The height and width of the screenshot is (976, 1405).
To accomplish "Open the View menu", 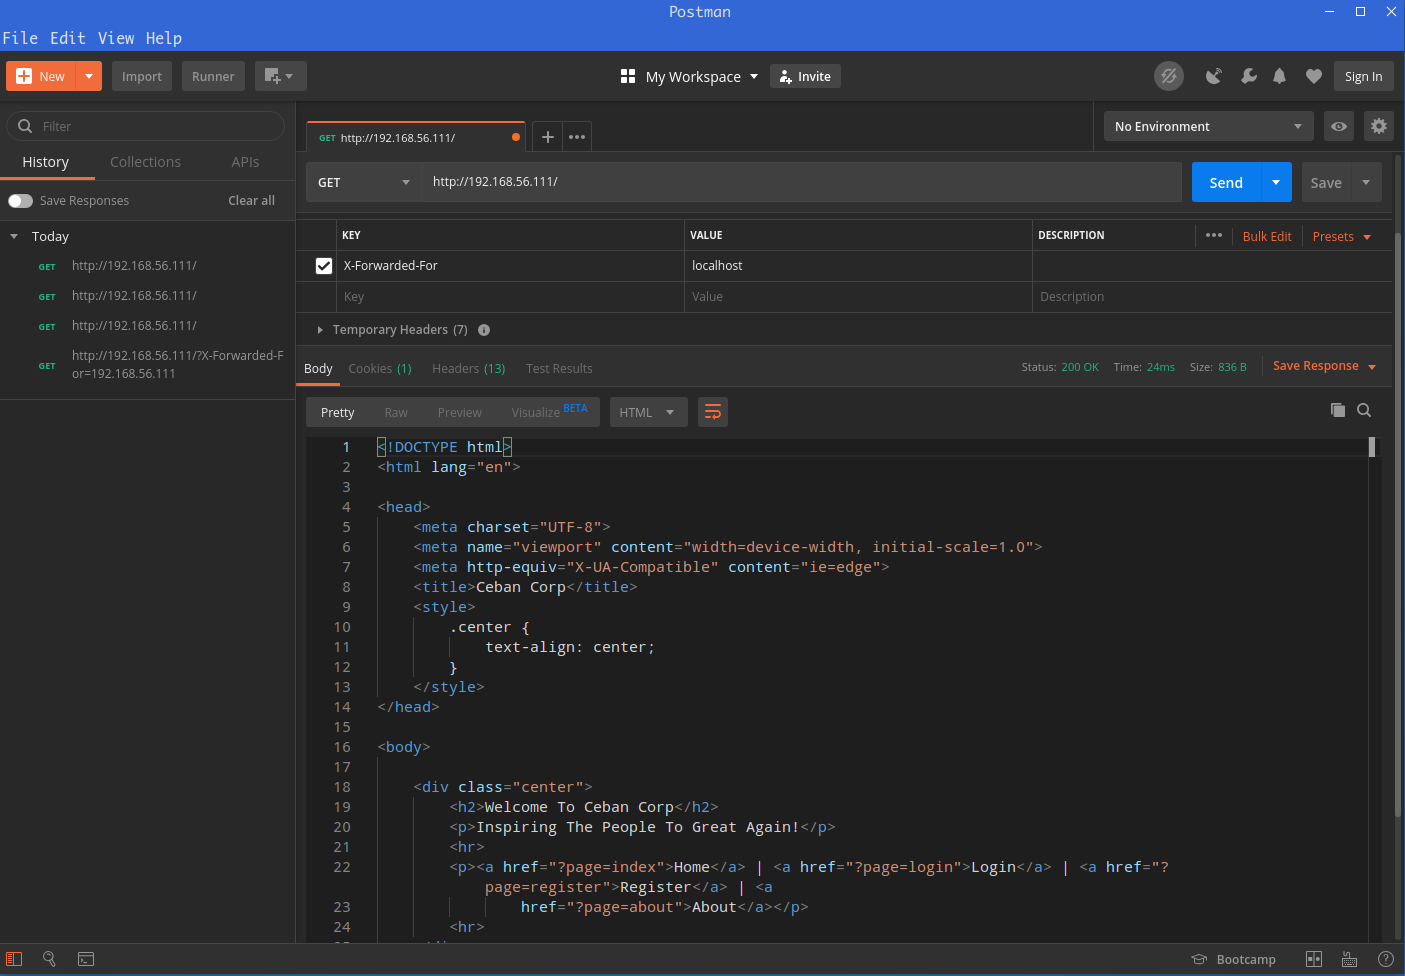I will [x=116, y=38].
